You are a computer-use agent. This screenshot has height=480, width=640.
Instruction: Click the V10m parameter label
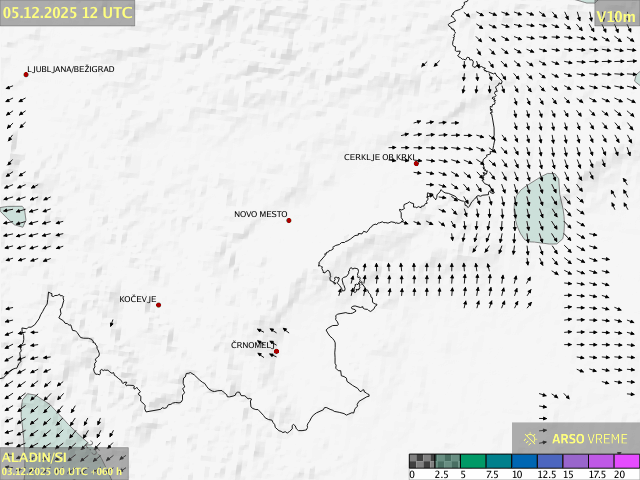[615, 16]
